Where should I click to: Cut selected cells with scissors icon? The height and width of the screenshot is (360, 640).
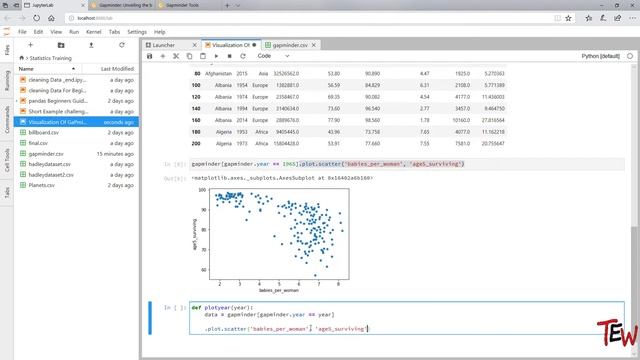176,56
